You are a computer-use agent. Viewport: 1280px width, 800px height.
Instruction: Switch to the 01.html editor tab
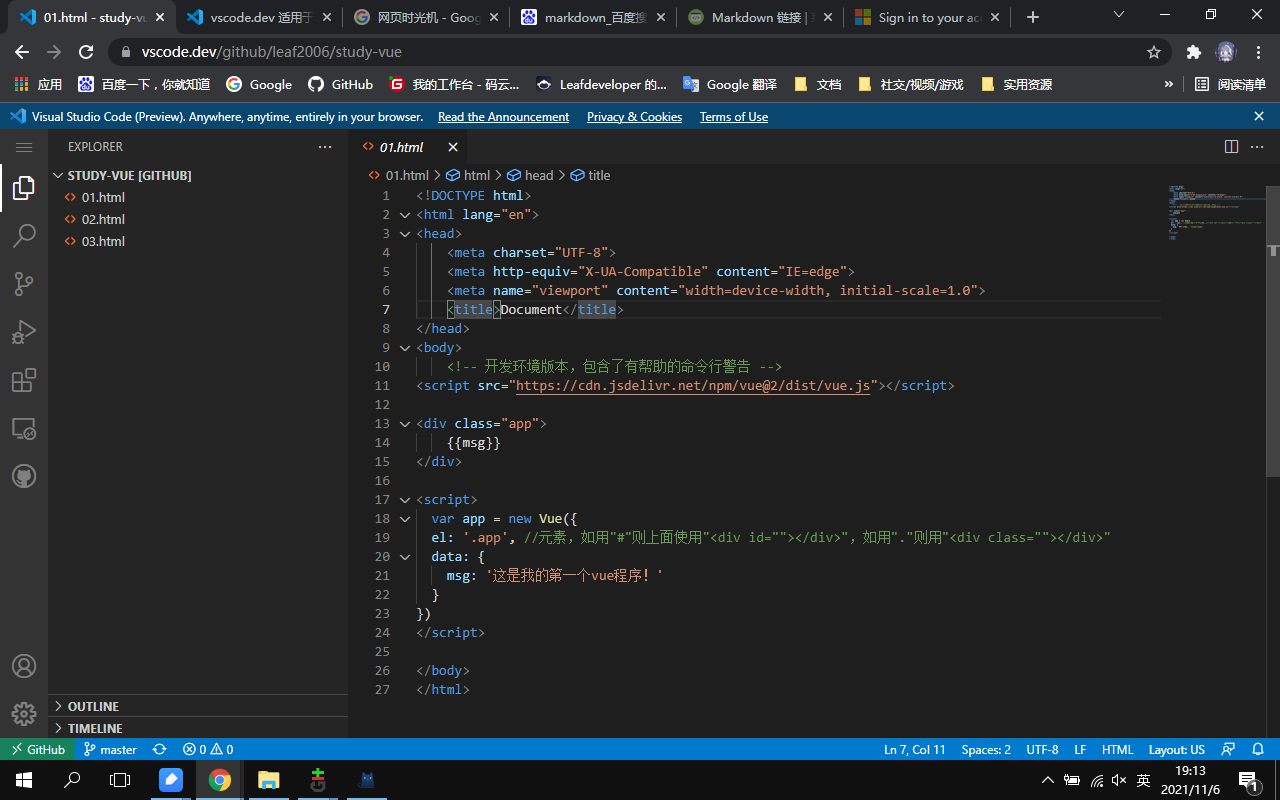(x=401, y=147)
